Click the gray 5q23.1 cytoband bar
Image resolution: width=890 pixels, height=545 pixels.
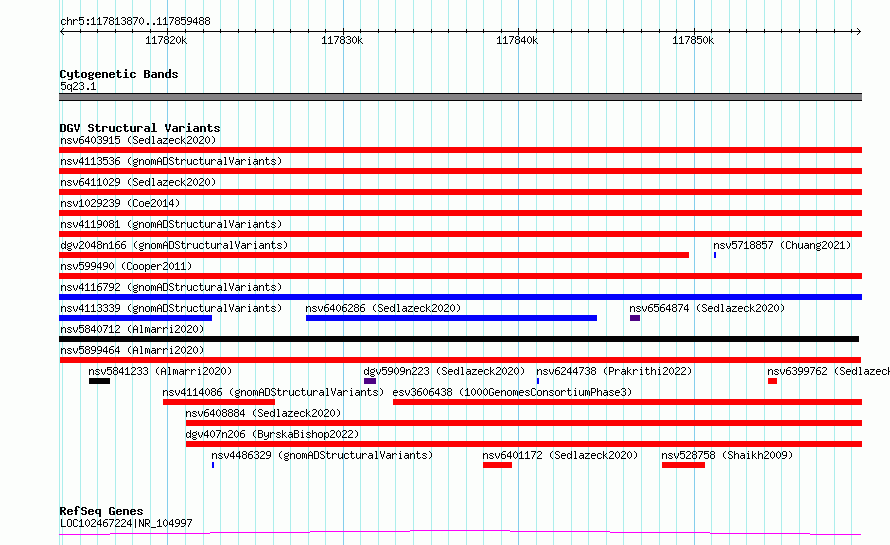460,97
